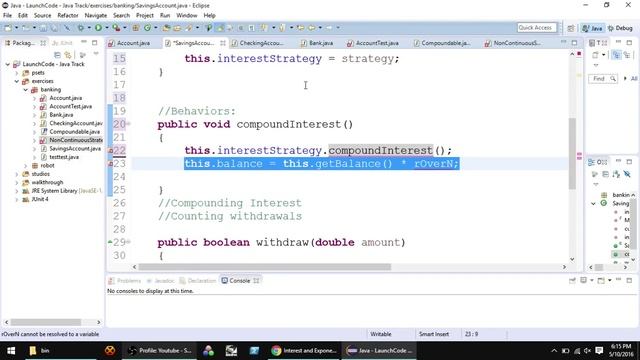Viewport: 640px width, 360px height.
Task: Open the Refactor menu
Action: (x=68, y=16)
